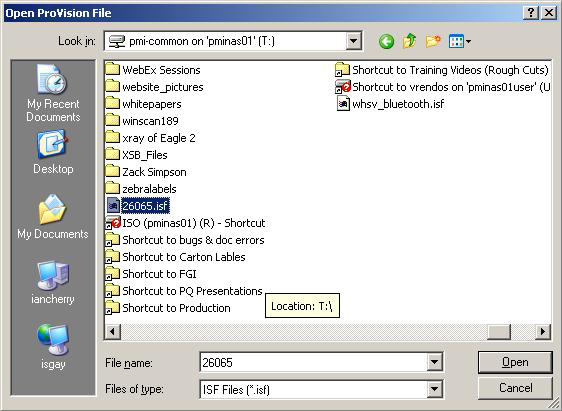This screenshot has height=411, width=562.
Task: Click the whsv_bluetooth.isf file icon
Action: (343, 104)
